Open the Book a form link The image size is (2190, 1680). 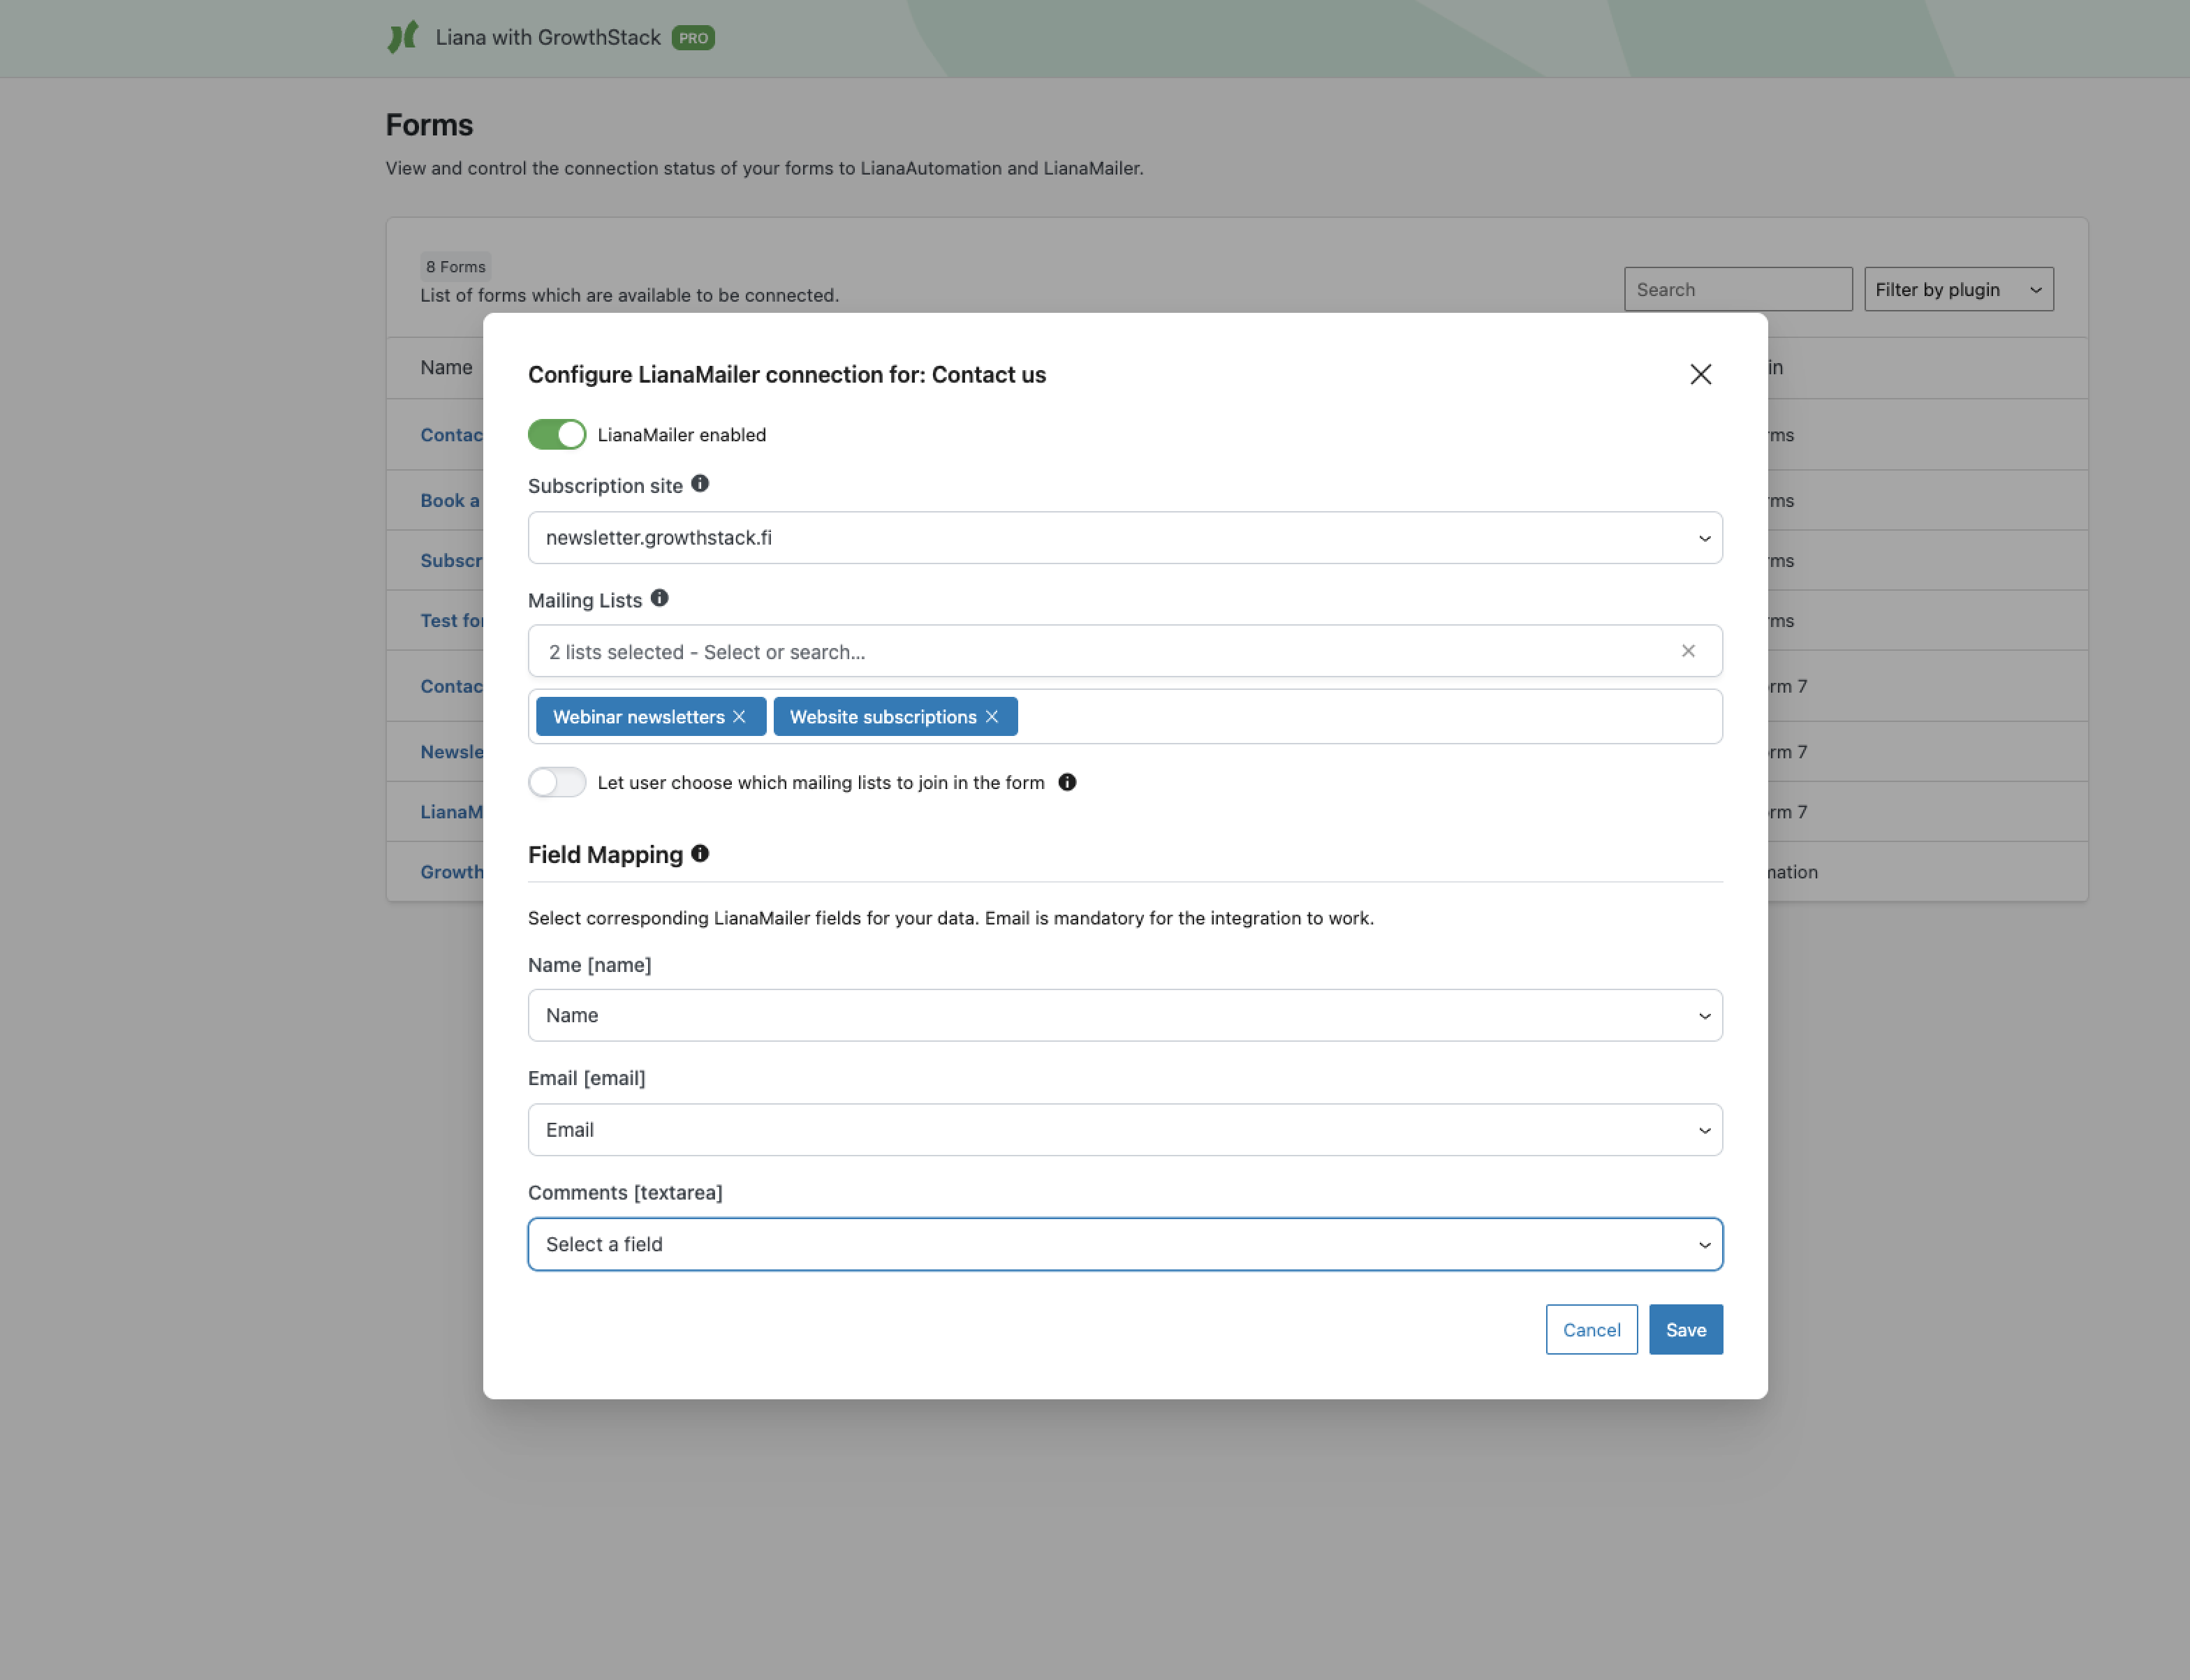pos(450,501)
